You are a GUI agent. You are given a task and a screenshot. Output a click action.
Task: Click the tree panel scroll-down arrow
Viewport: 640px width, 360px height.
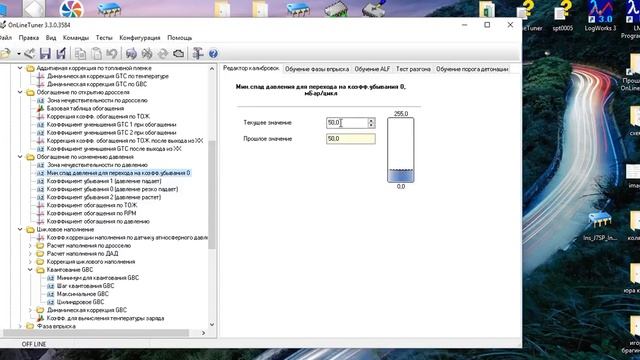[211, 324]
